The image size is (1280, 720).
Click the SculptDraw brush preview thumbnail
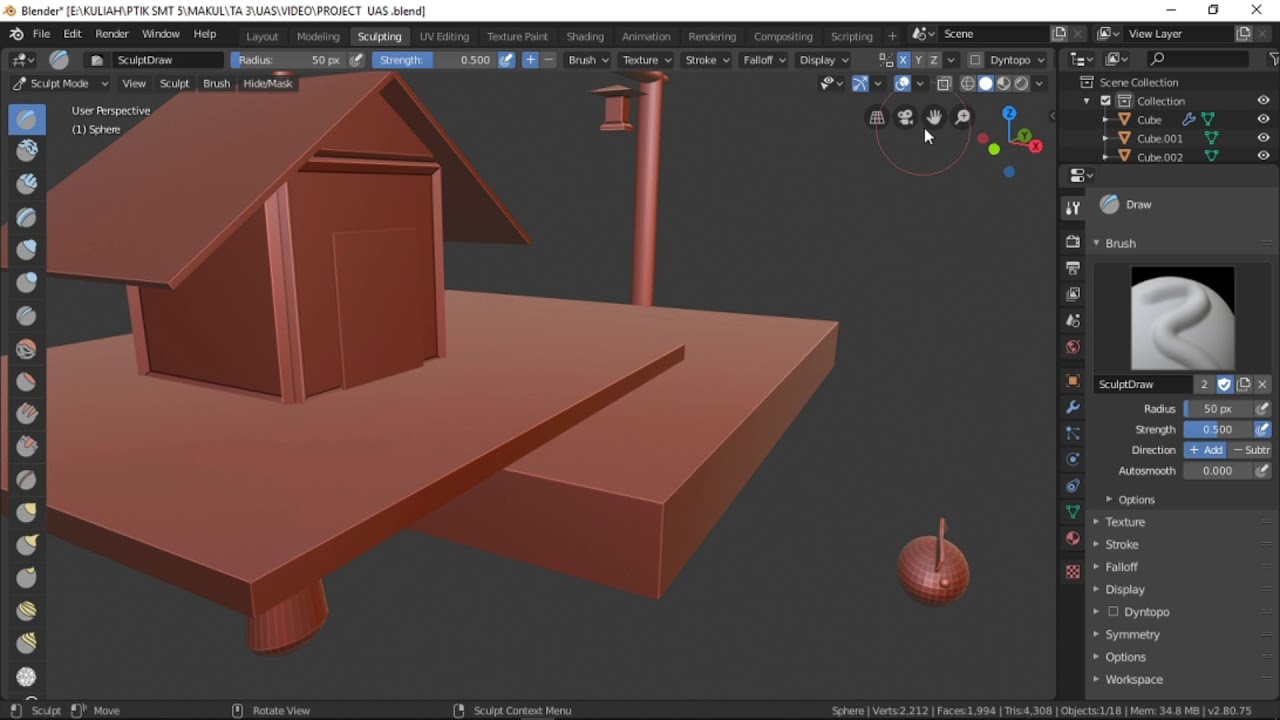[1182, 318]
